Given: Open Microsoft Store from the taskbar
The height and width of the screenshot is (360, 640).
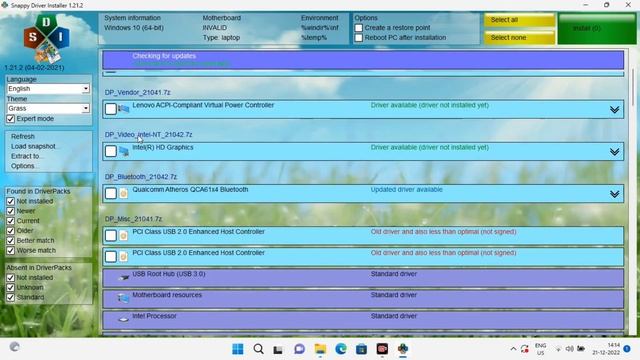Looking at the screenshot, I should (361, 349).
